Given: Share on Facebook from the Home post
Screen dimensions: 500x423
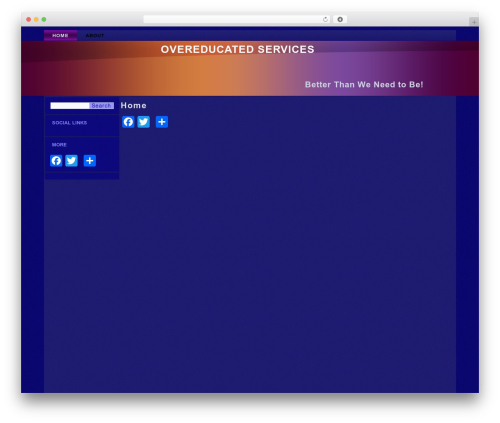Looking at the screenshot, I should point(128,122).
